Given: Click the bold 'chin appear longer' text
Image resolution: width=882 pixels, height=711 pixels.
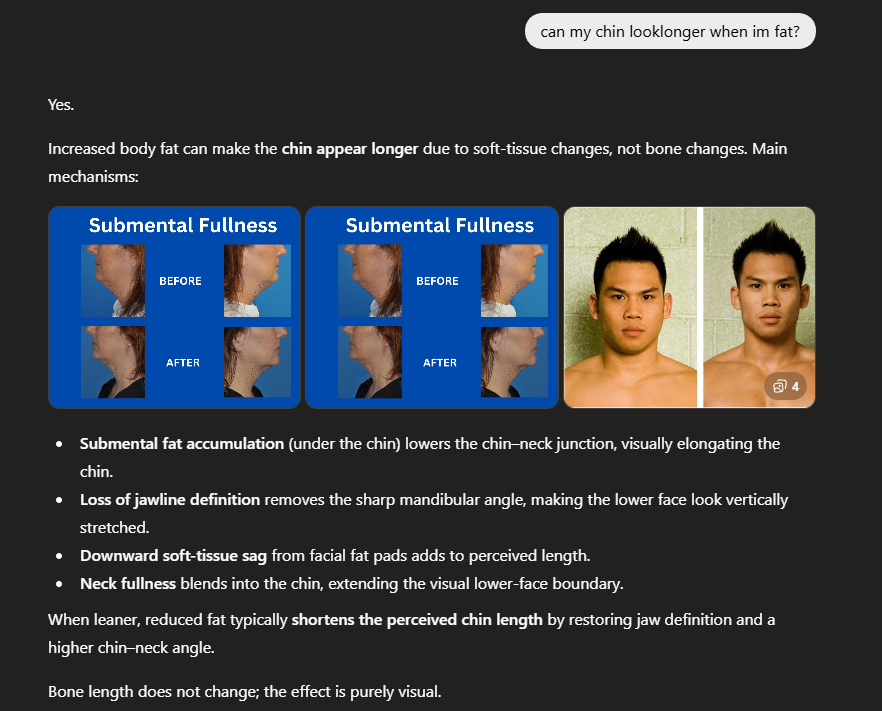Looking at the screenshot, I should tap(350, 148).
